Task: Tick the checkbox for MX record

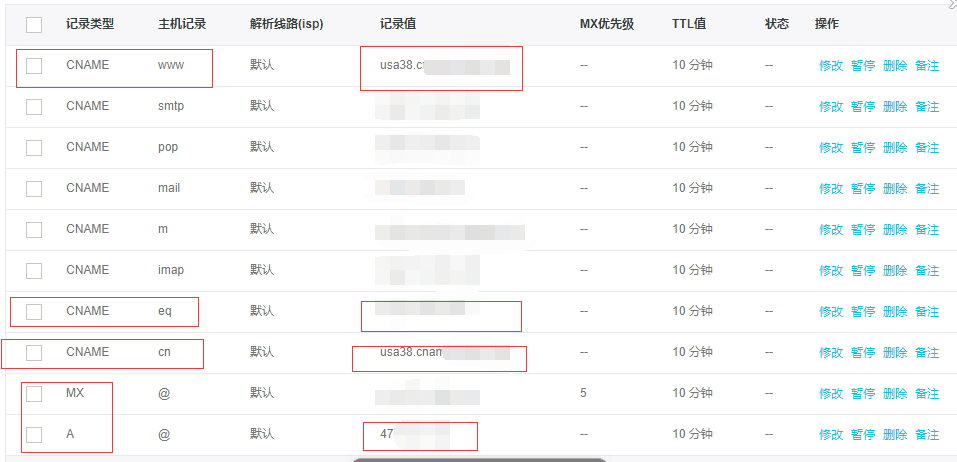Action: click(x=34, y=394)
